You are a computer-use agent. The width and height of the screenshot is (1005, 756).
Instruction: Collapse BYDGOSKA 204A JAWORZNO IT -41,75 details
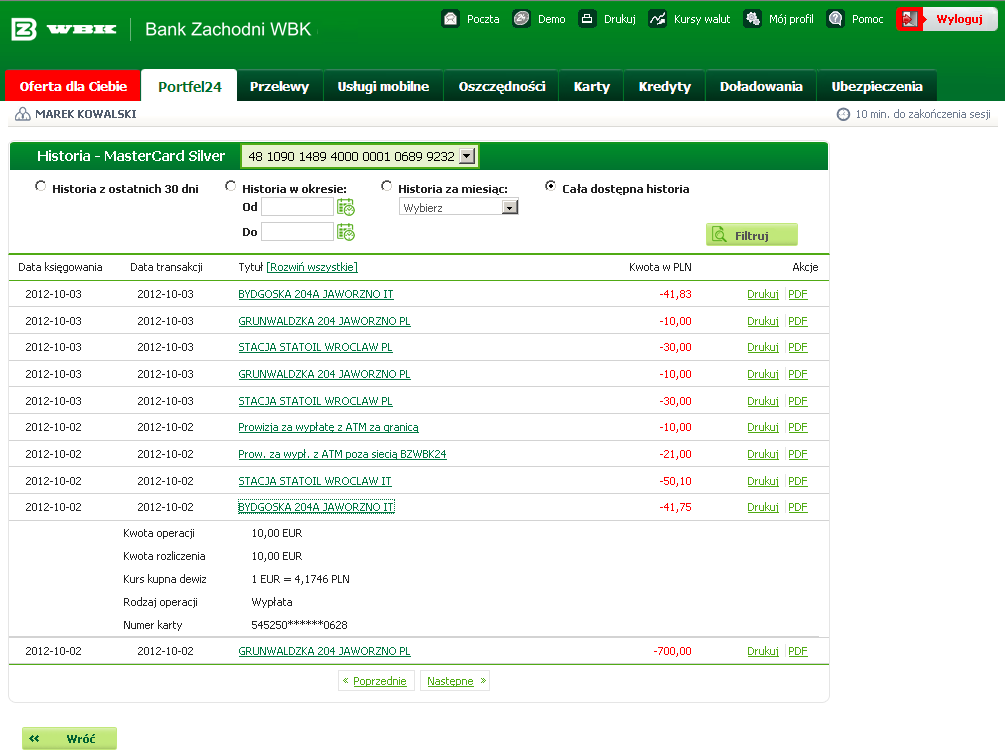[316, 507]
